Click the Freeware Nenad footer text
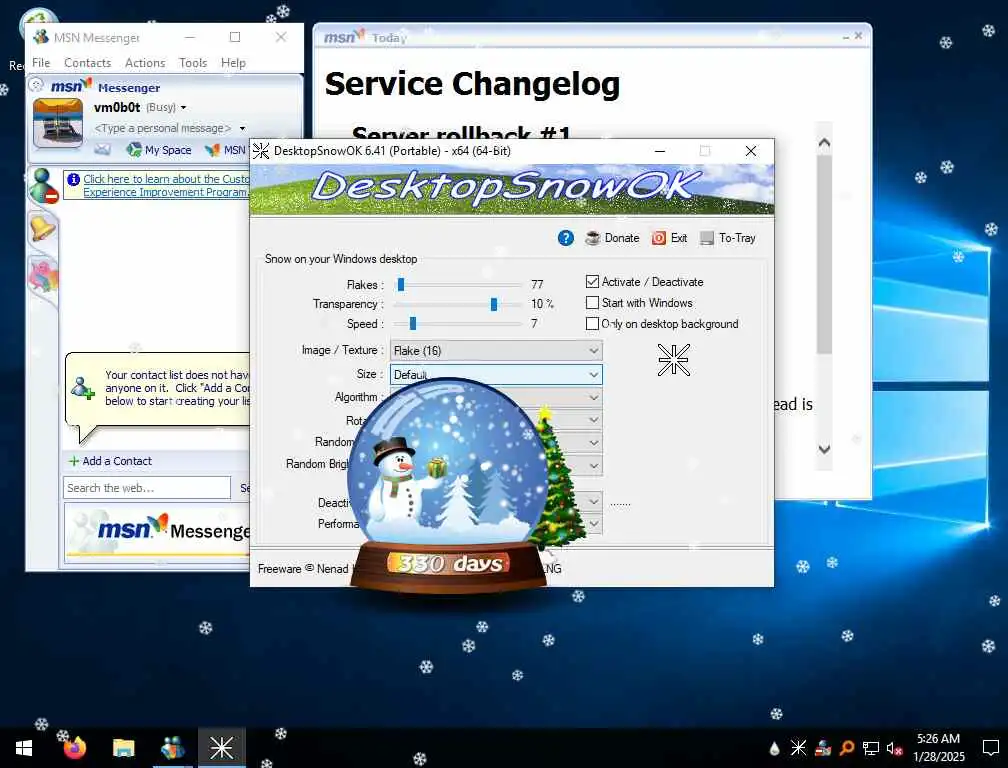The height and width of the screenshot is (768, 1008). [303, 569]
